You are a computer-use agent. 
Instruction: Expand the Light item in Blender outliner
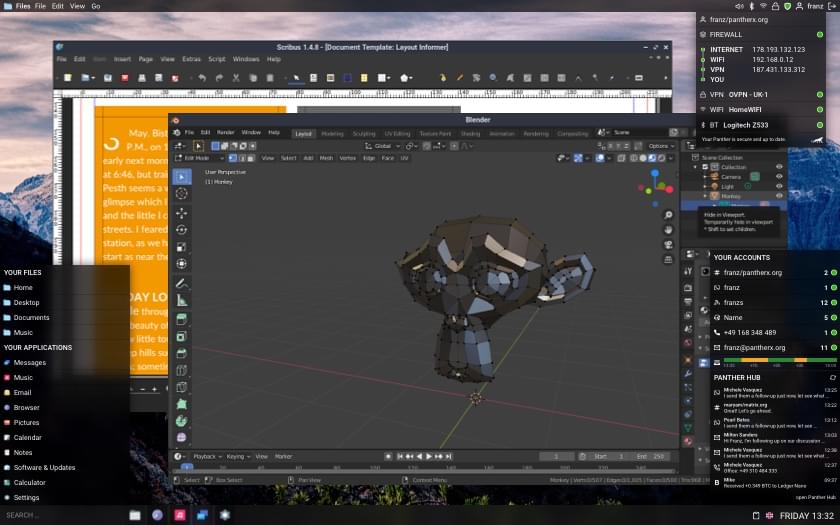tap(705, 186)
